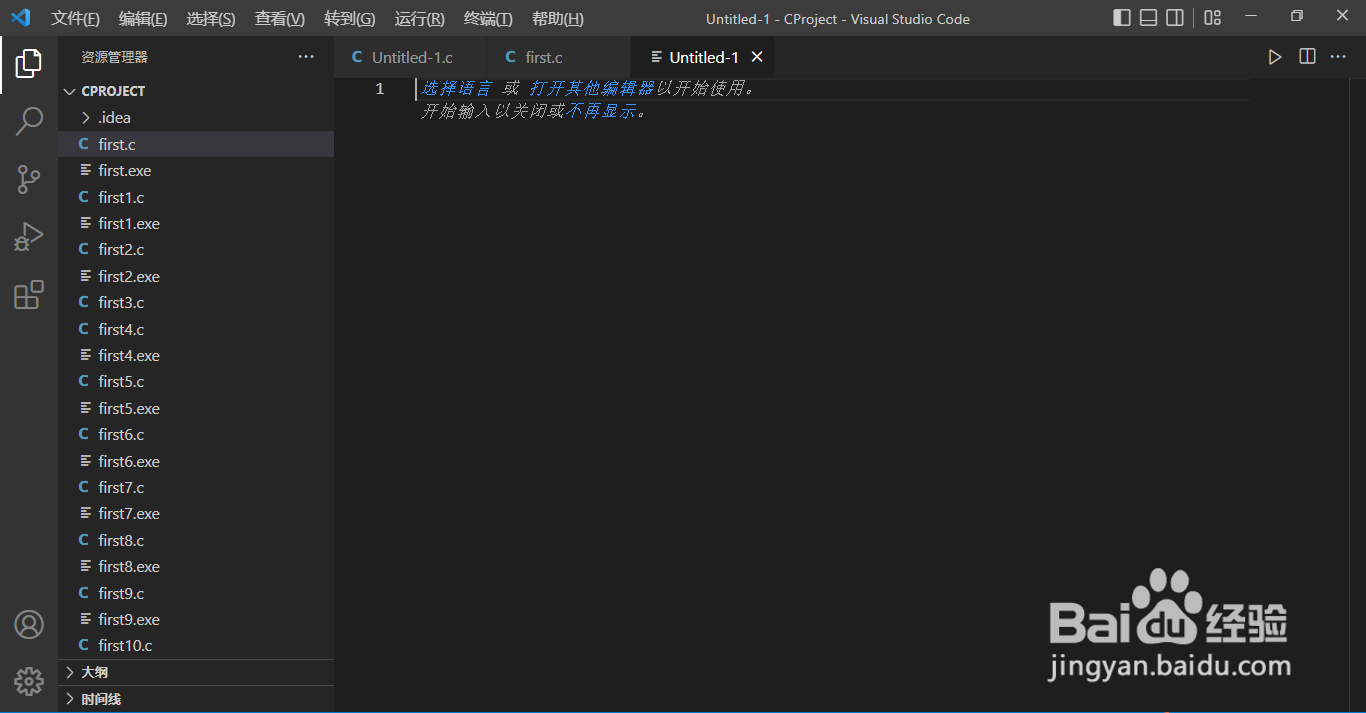
Task: Select first.exe in the explorer
Action: click(x=196, y=171)
